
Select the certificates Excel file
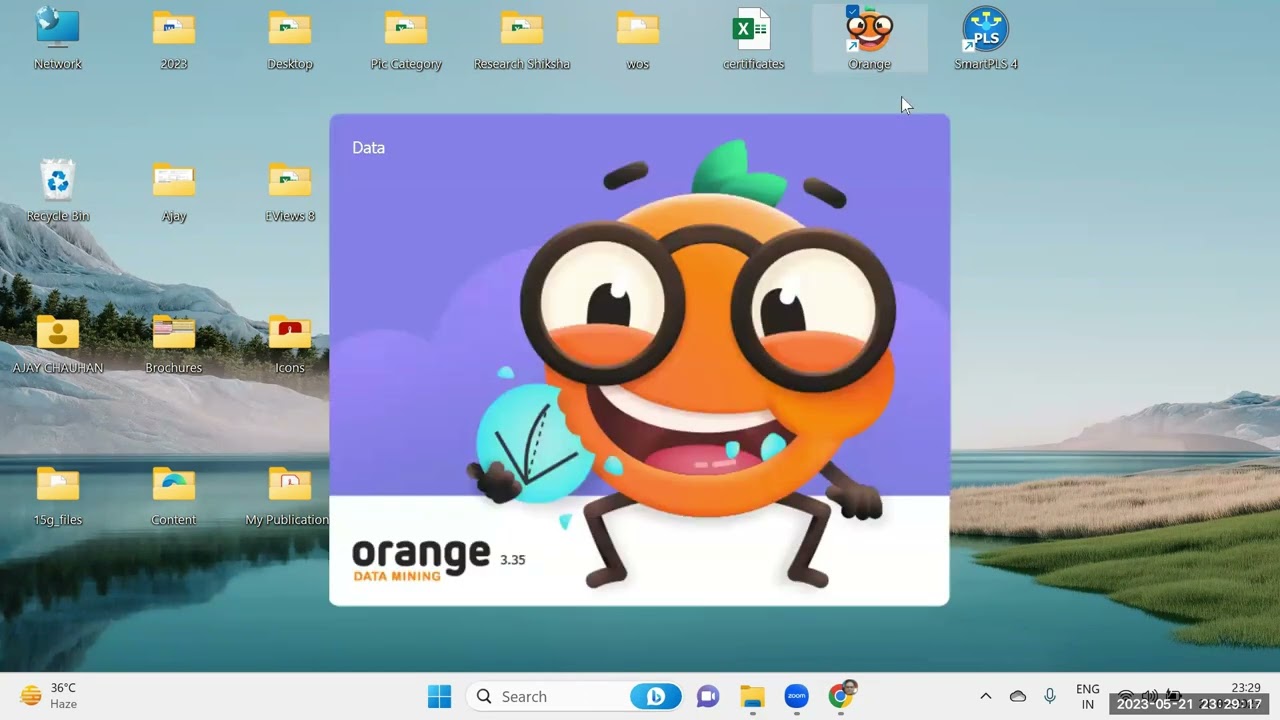point(754,39)
